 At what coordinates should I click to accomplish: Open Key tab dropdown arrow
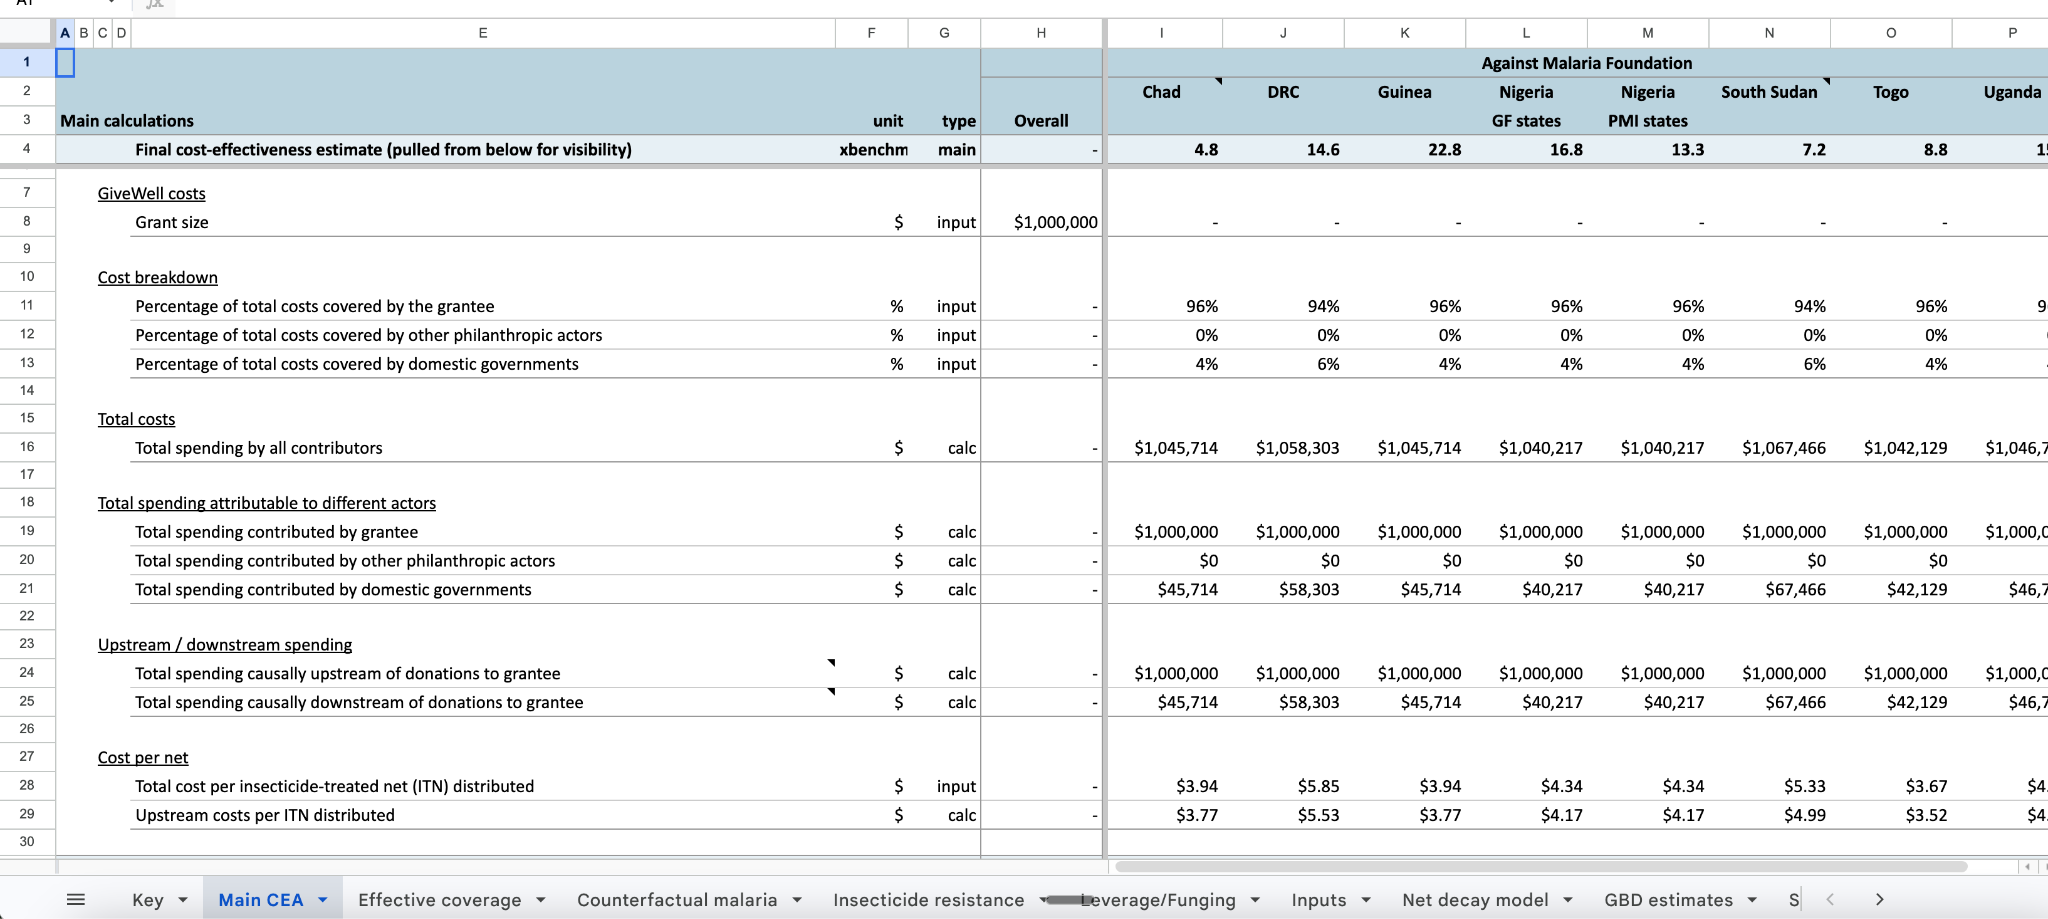183,900
